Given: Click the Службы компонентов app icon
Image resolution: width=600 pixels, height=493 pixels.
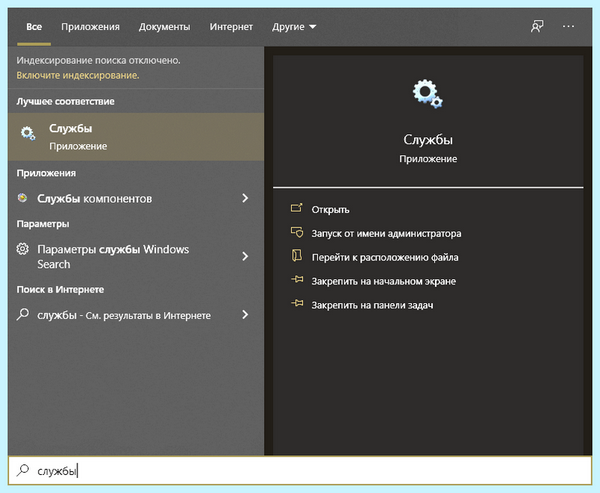Looking at the screenshot, I should [x=22, y=198].
